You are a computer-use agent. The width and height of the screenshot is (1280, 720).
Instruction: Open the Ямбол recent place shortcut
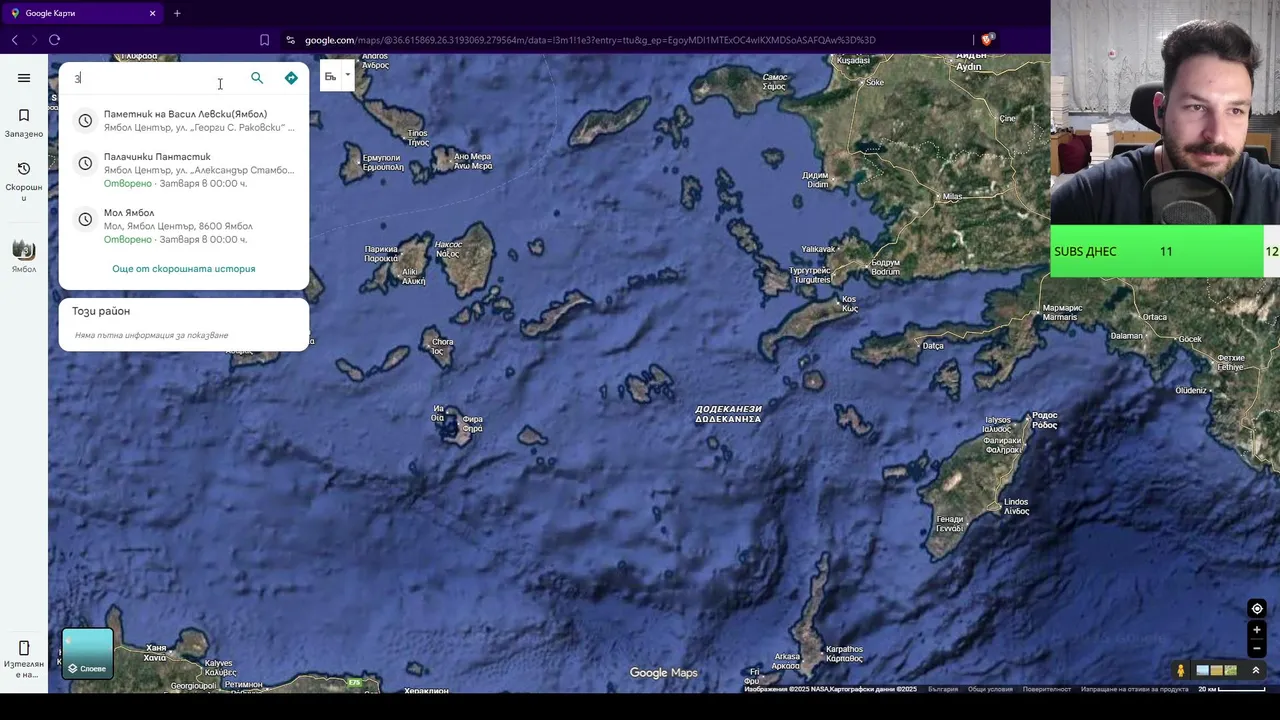click(24, 256)
